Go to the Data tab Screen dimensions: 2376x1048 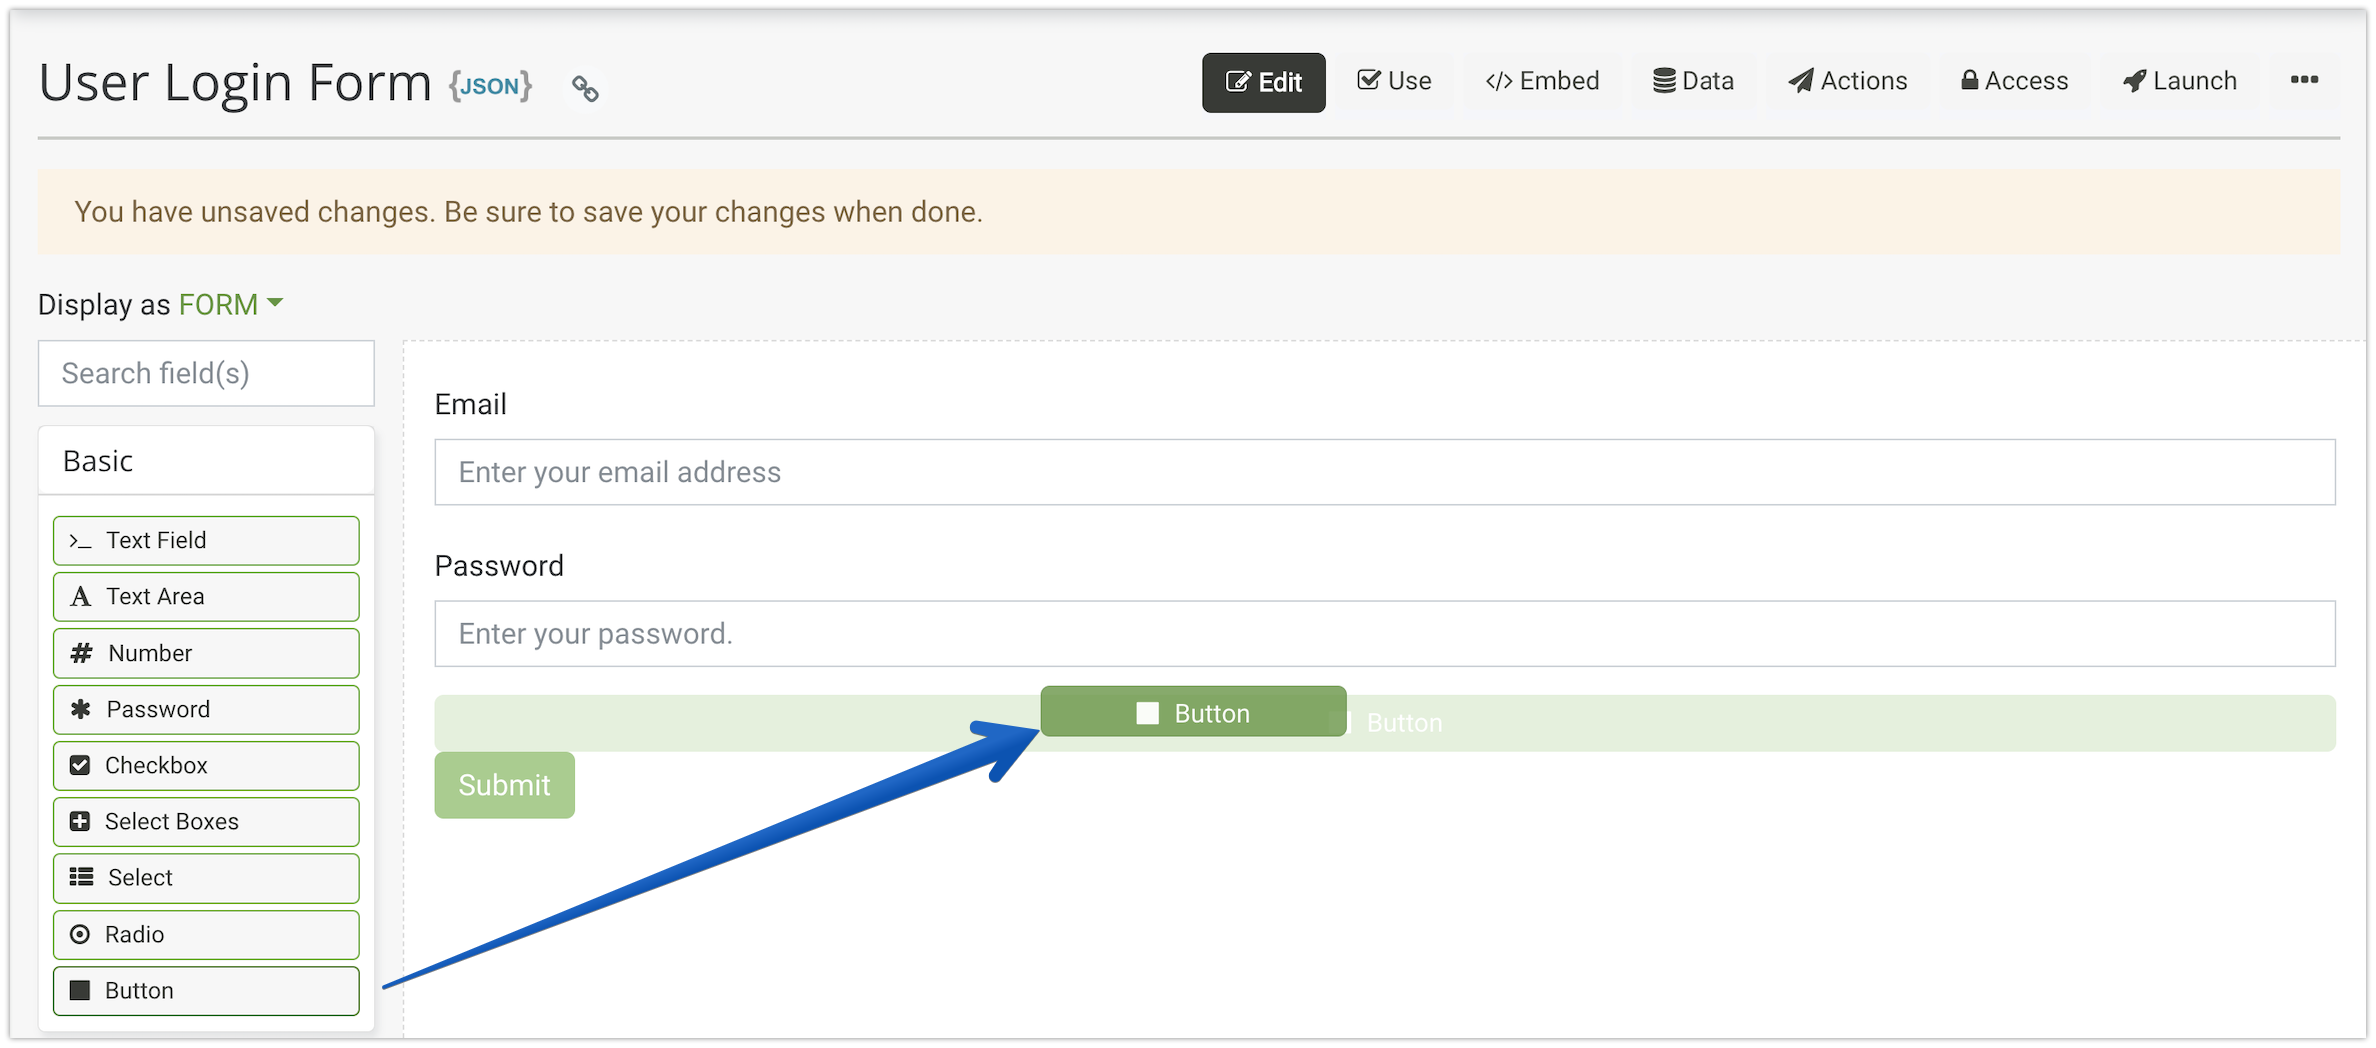click(x=1693, y=81)
